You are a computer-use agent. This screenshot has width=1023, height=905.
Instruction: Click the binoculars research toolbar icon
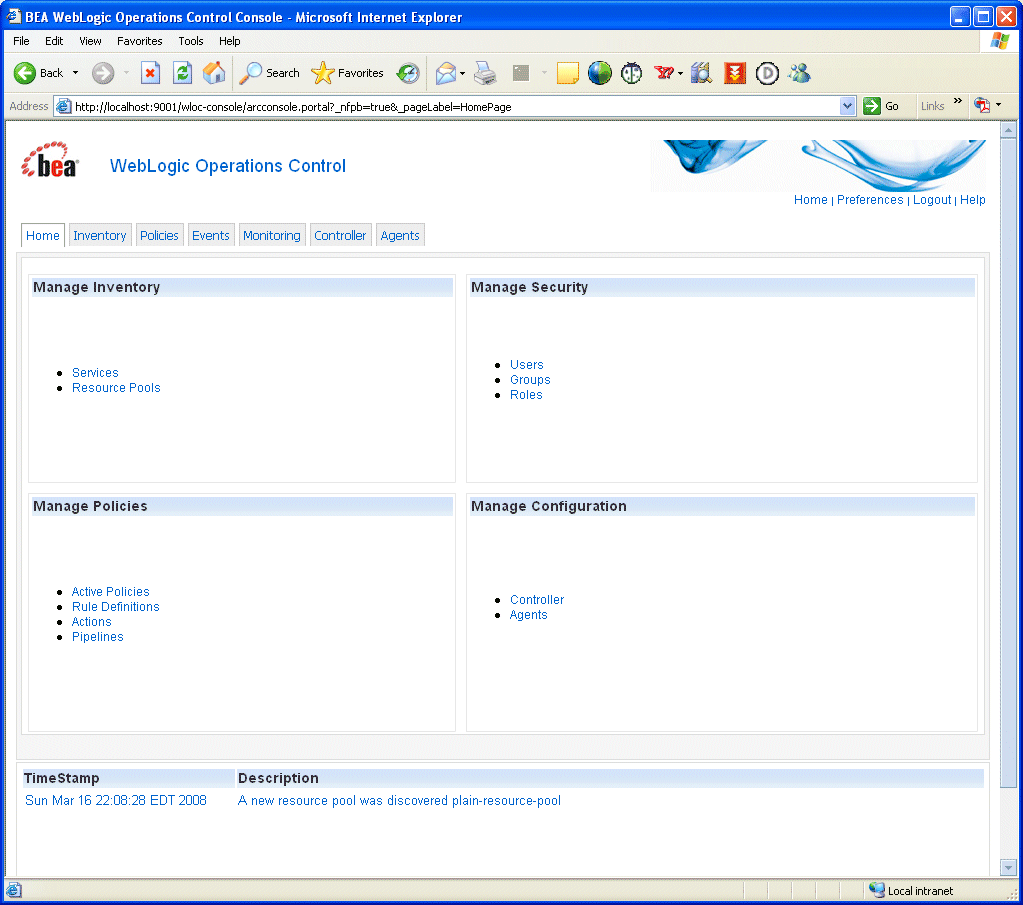click(x=701, y=73)
